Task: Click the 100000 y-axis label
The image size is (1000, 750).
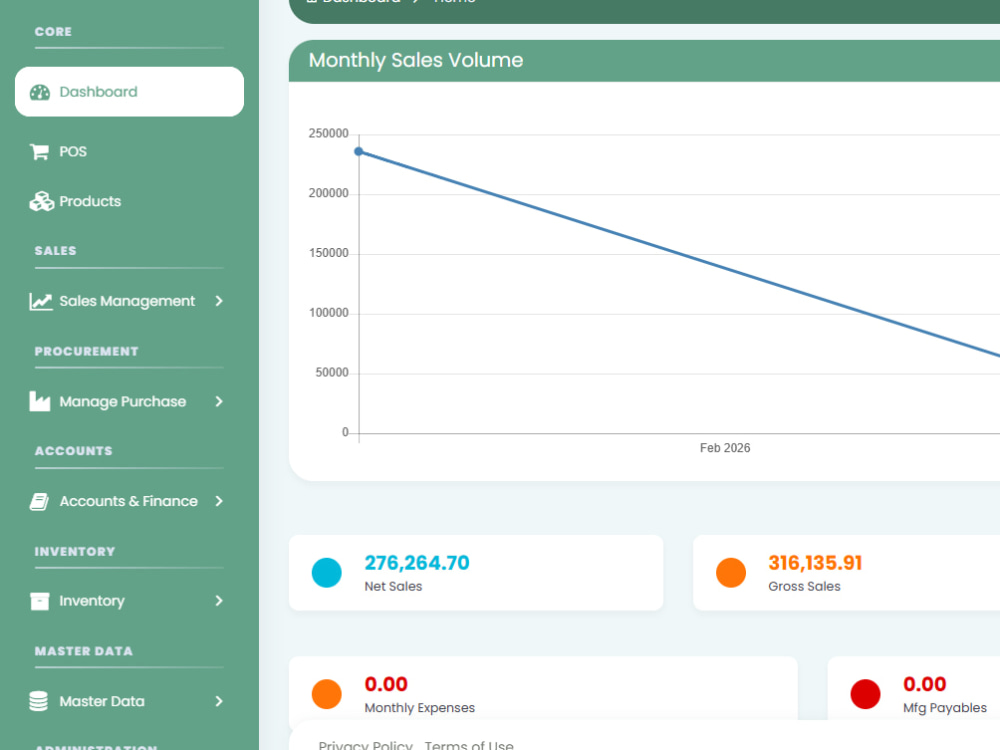Action: coord(328,313)
